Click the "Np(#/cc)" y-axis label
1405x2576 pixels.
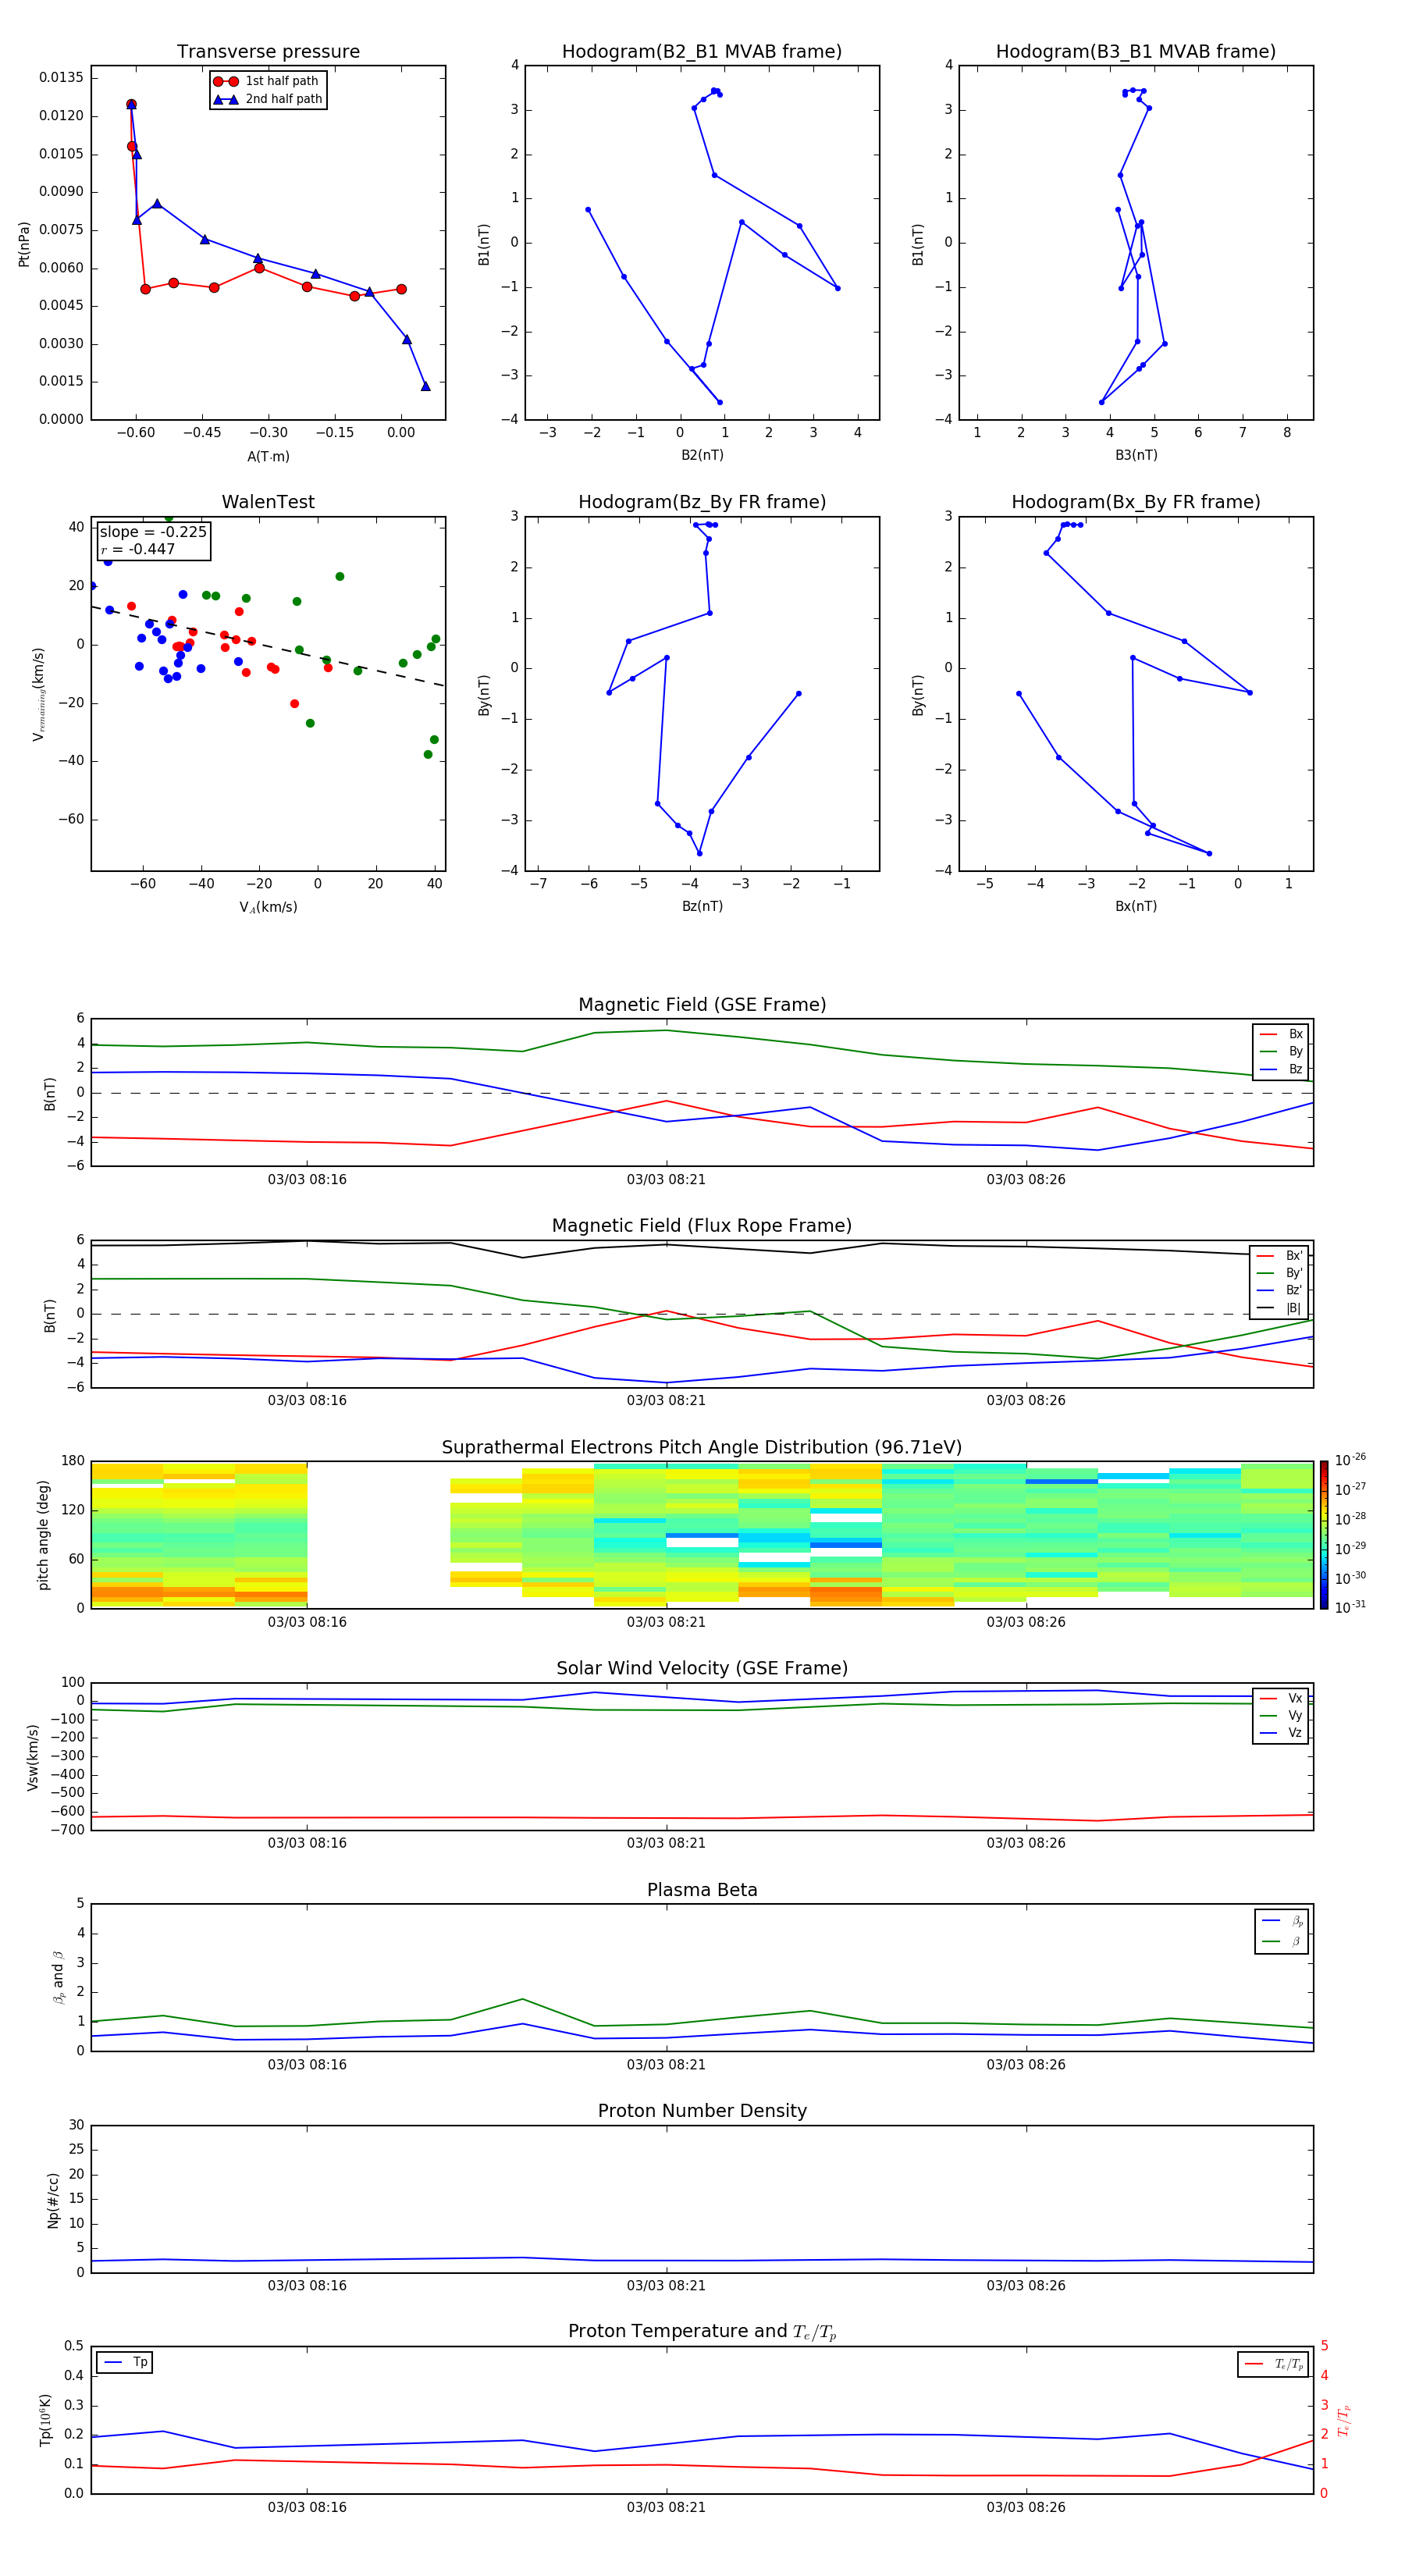pyautogui.click(x=53, y=2200)
